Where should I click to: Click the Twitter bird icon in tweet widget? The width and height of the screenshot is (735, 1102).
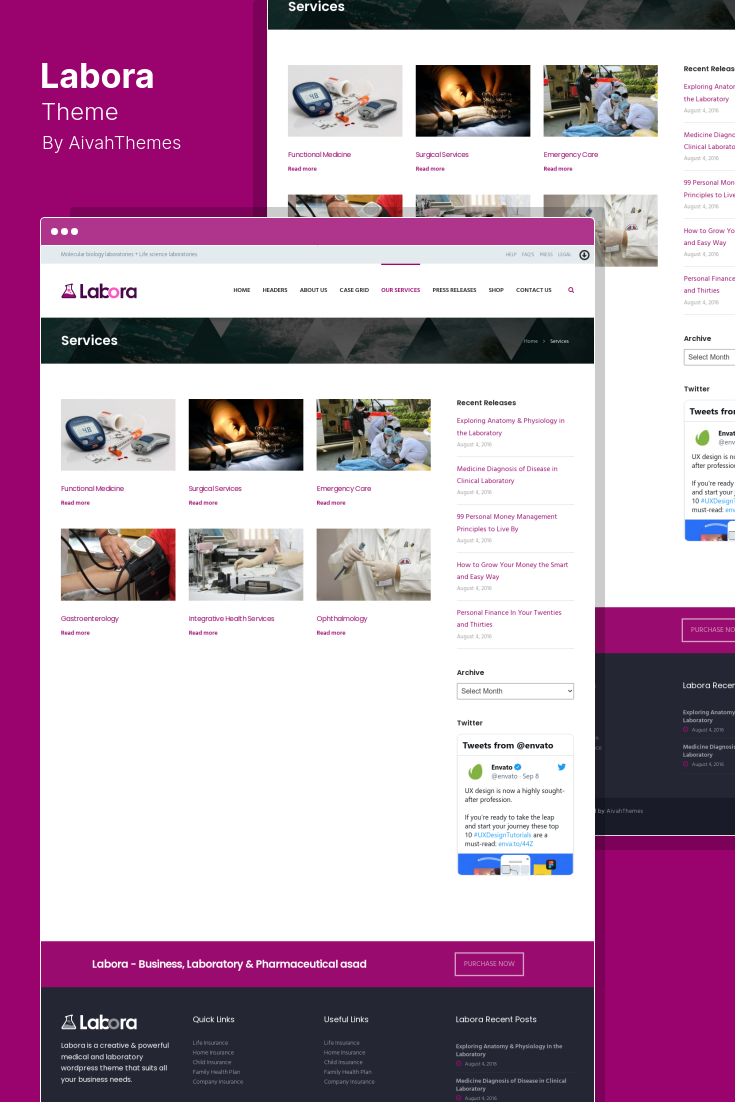[561, 767]
